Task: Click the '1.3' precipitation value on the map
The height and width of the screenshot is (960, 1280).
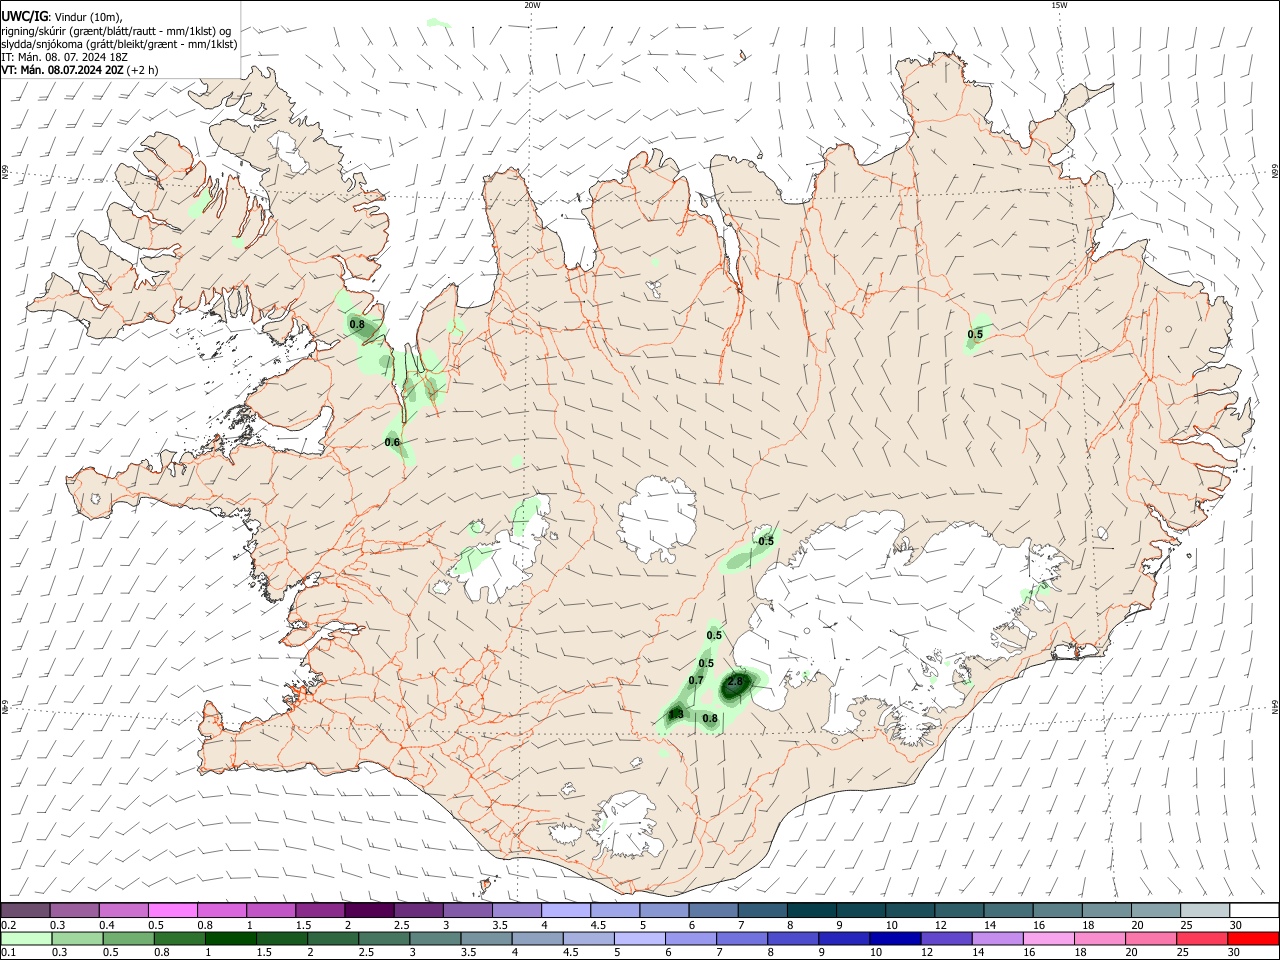Action: (676, 714)
